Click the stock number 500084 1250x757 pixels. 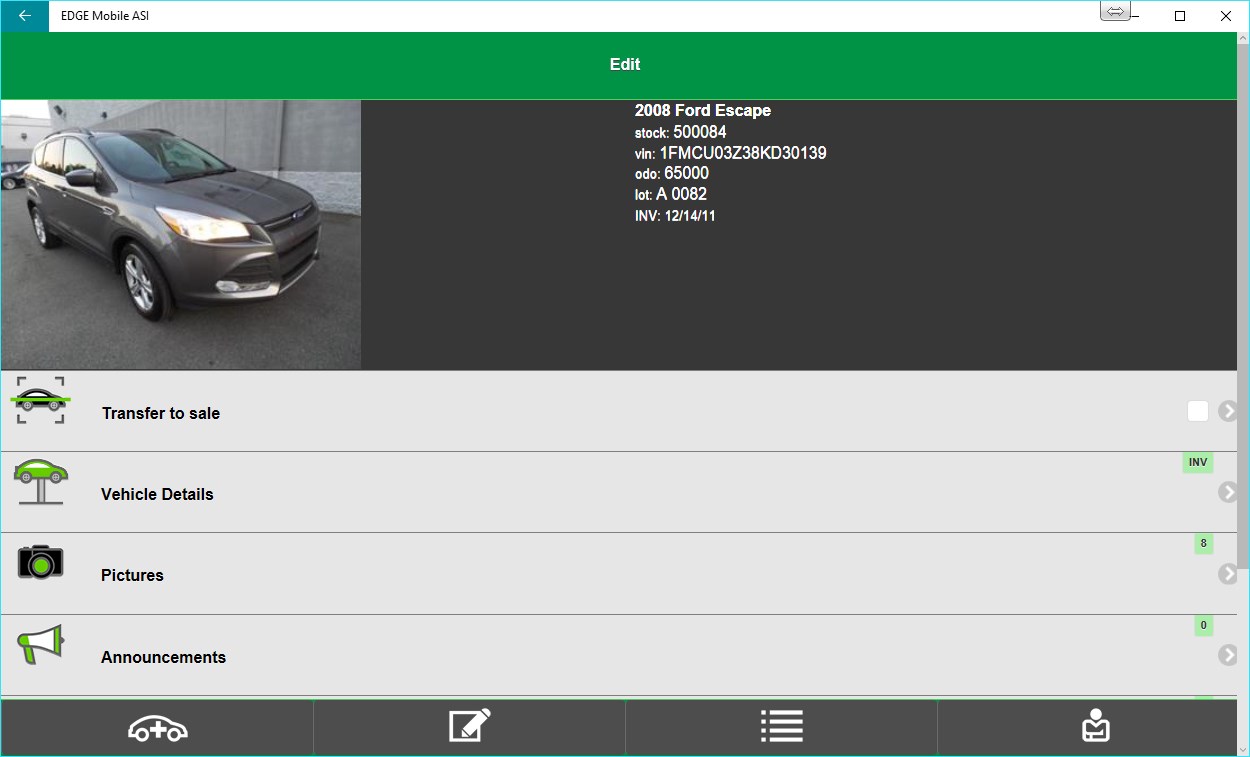(x=700, y=132)
